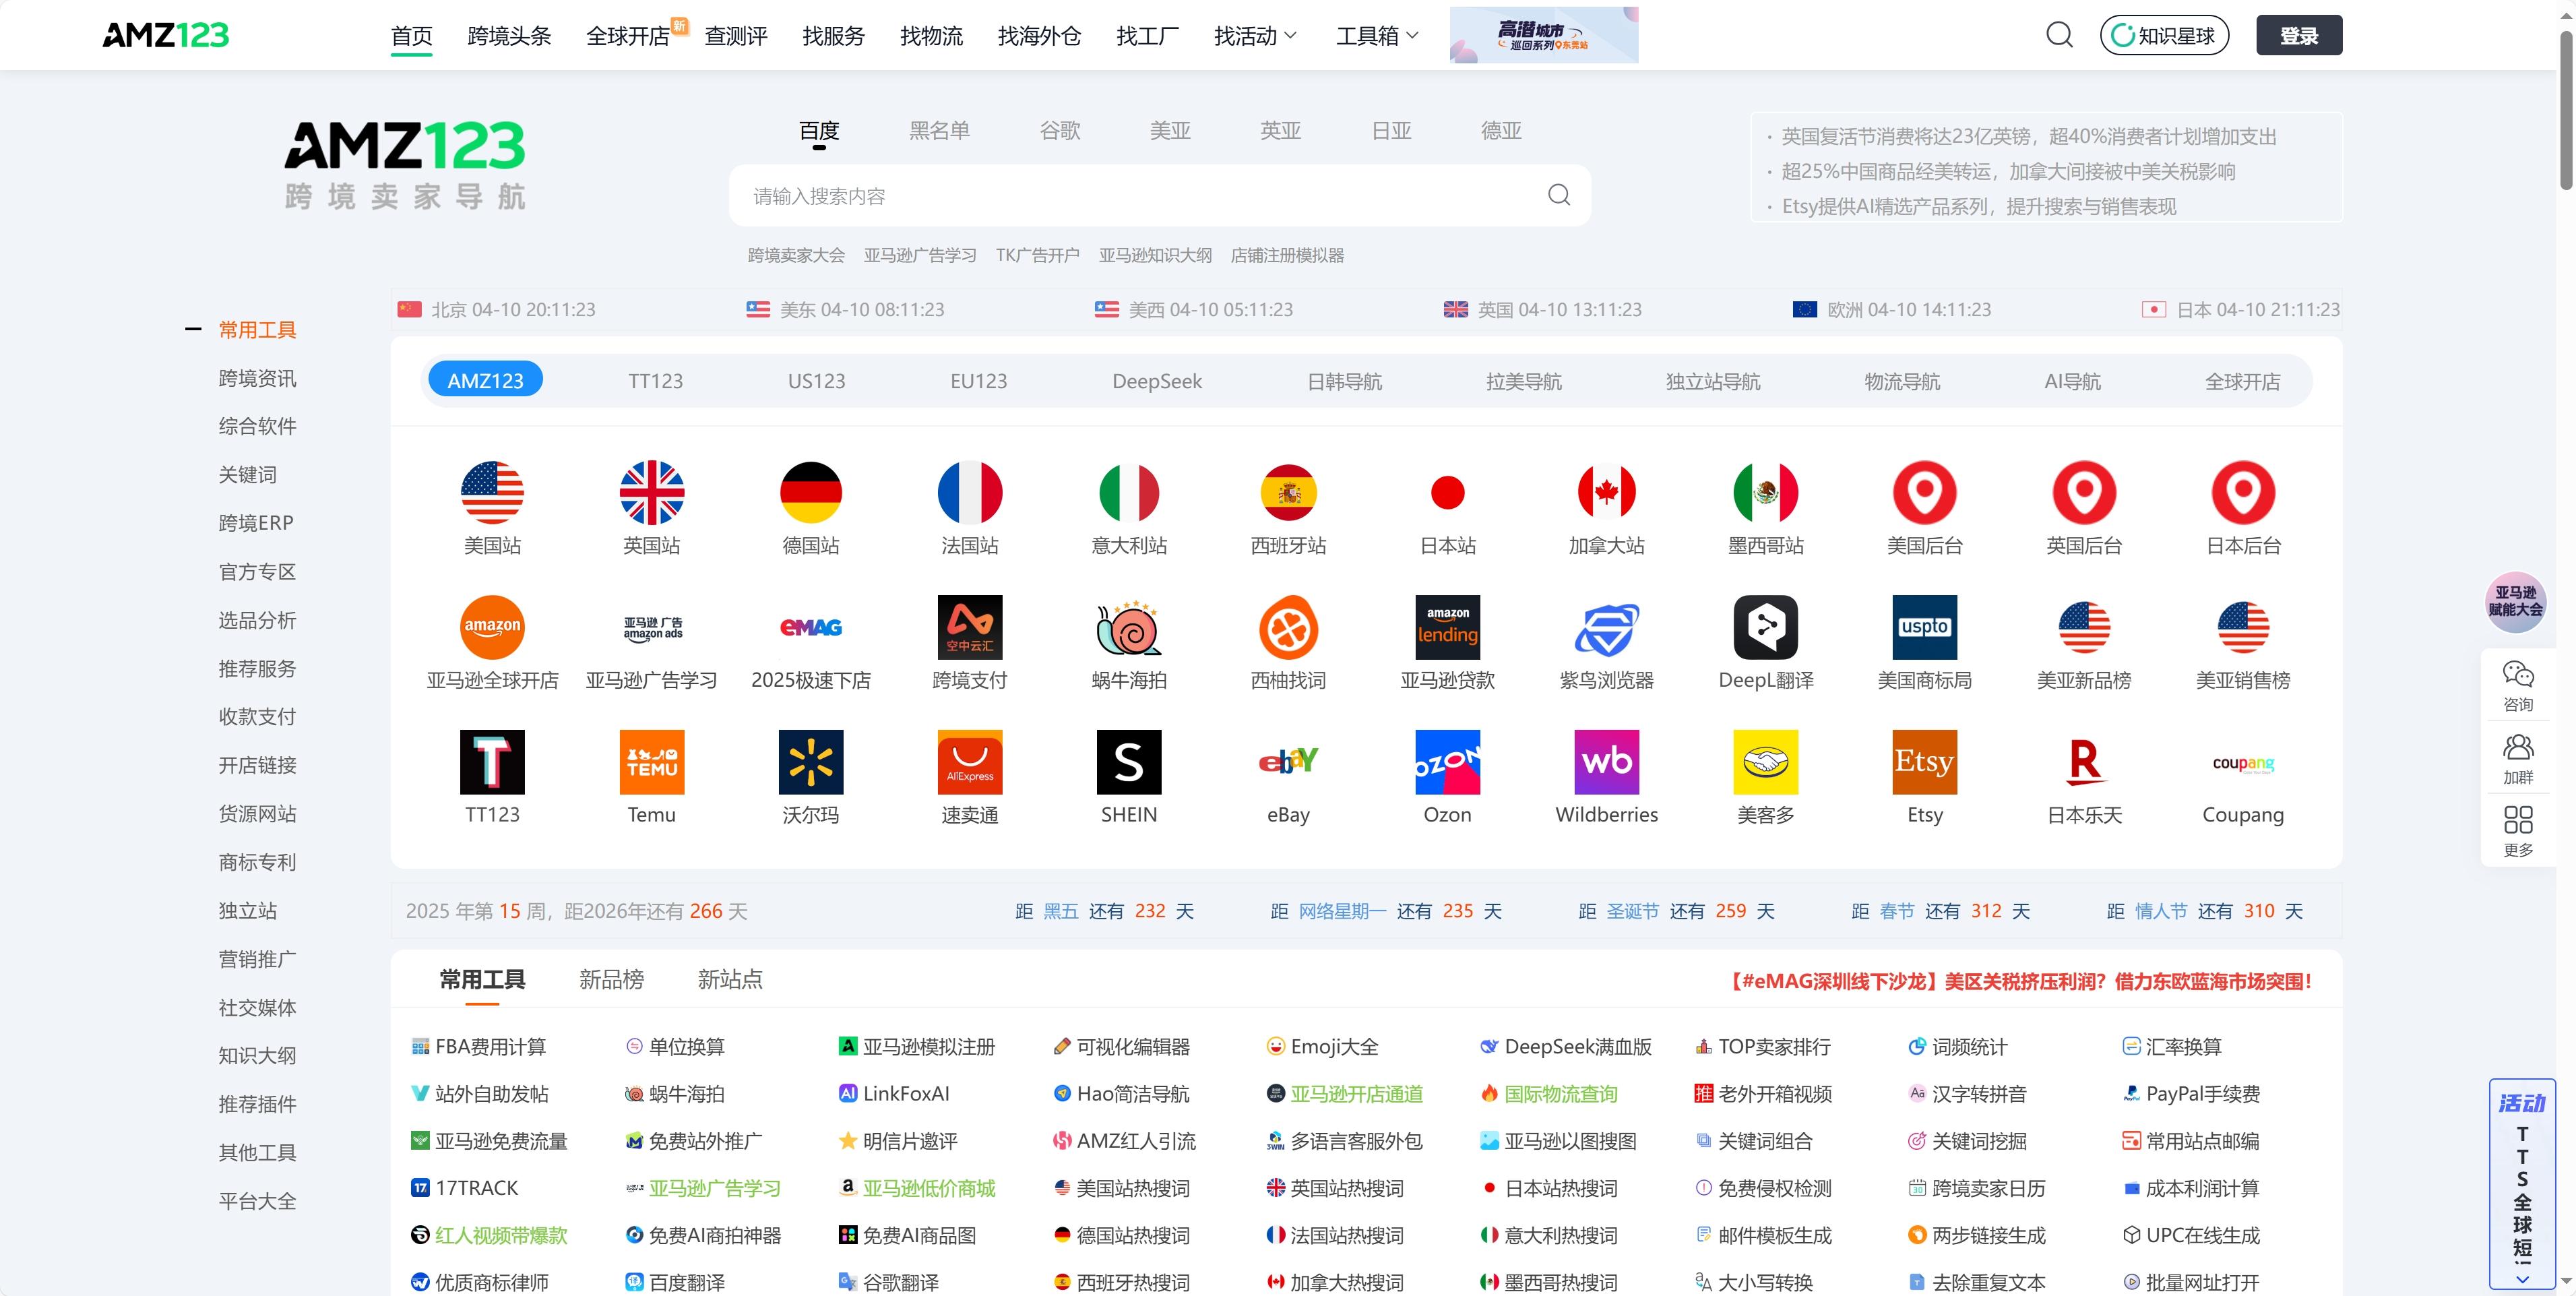Open the 墨西哥站 Mexico flag icon
This screenshot has width=2576, height=1296.
tap(1766, 492)
